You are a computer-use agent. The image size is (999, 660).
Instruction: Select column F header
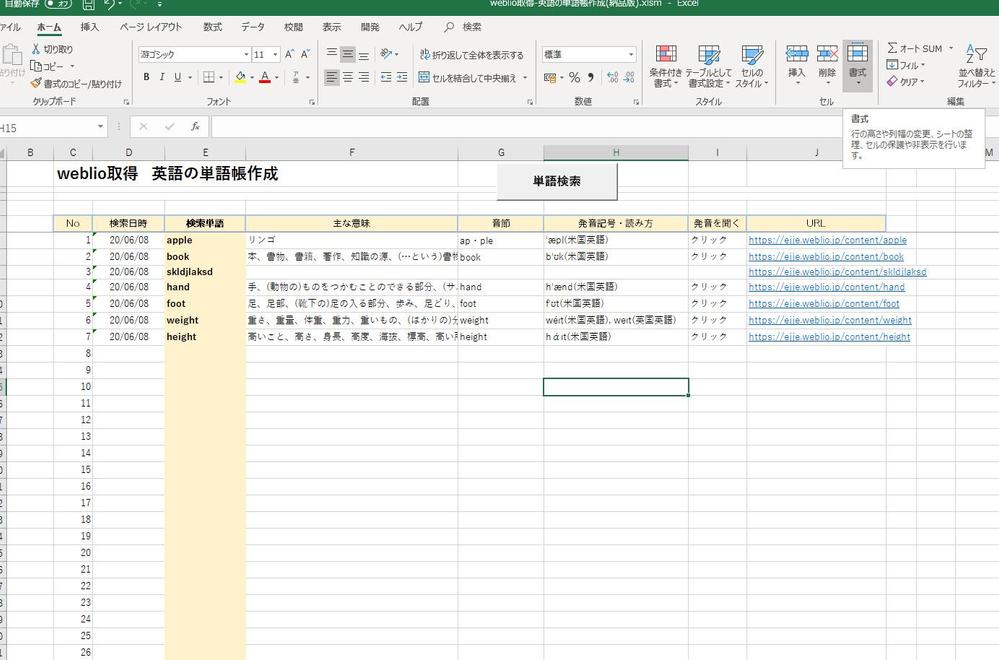click(x=352, y=152)
